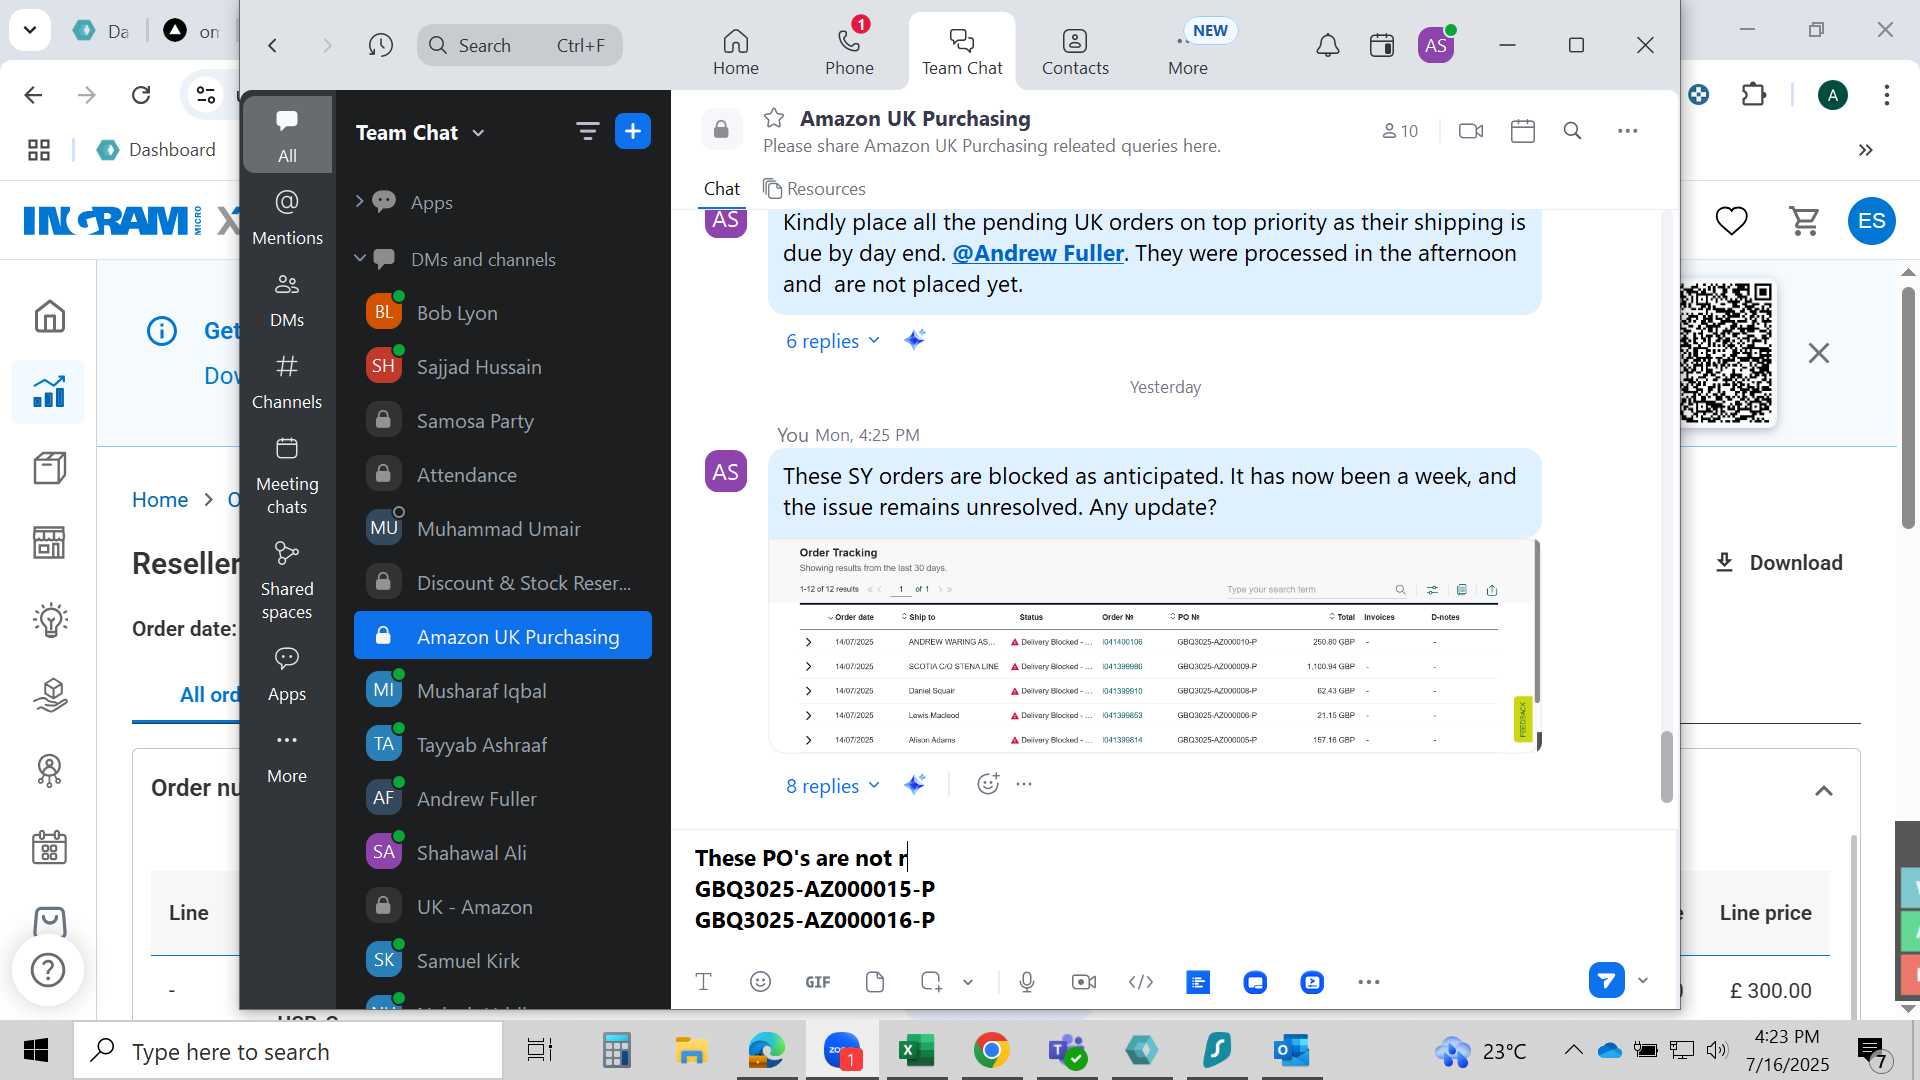Switch to the Home tab in Zoom
1920x1080 pixels.
point(736,50)
